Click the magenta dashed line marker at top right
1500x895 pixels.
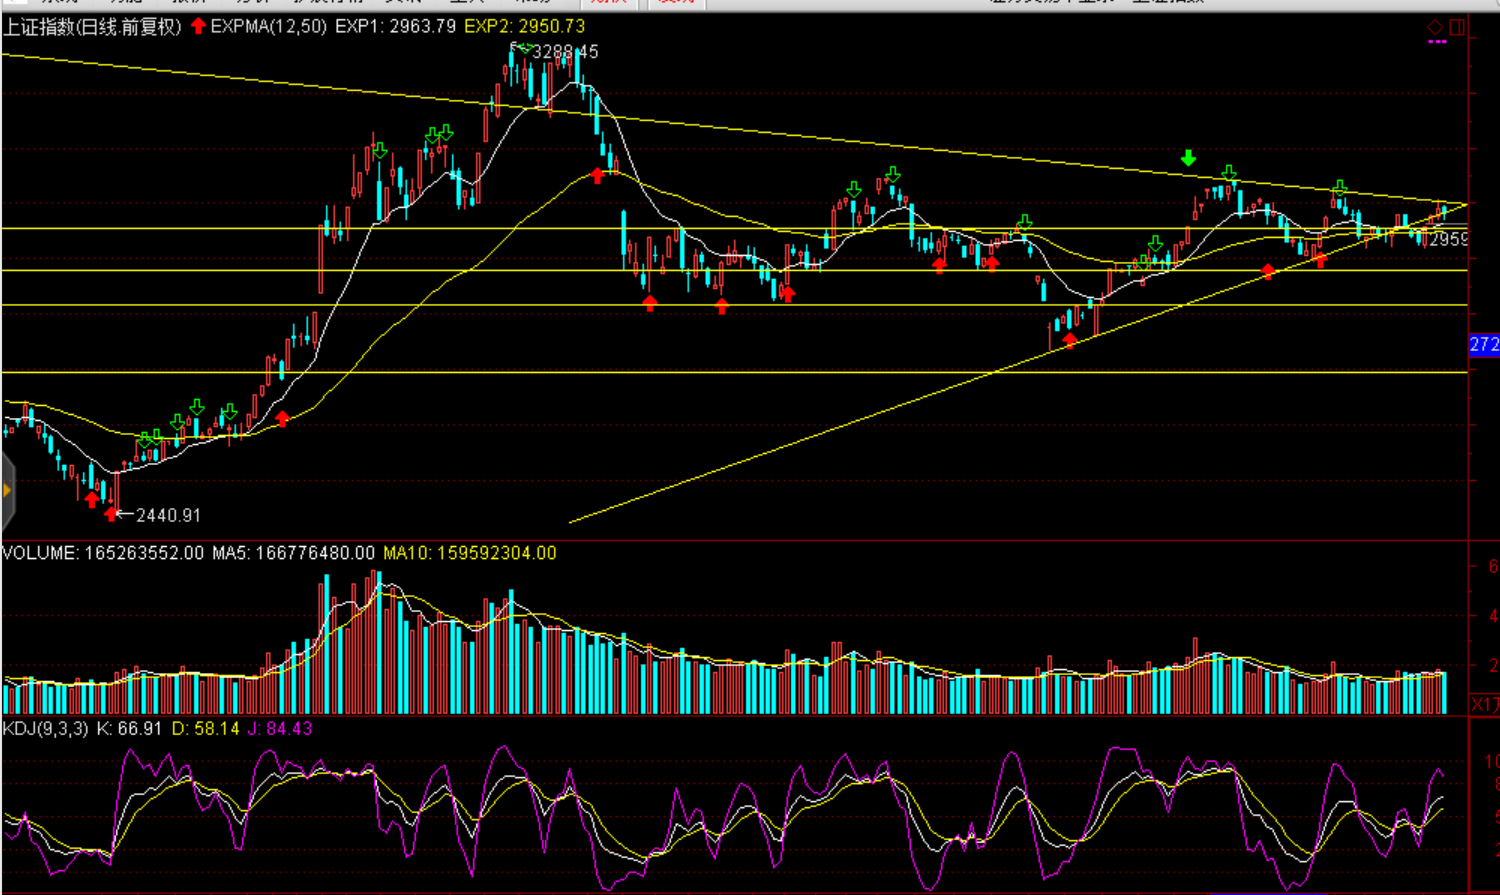tap(1438, 42)
